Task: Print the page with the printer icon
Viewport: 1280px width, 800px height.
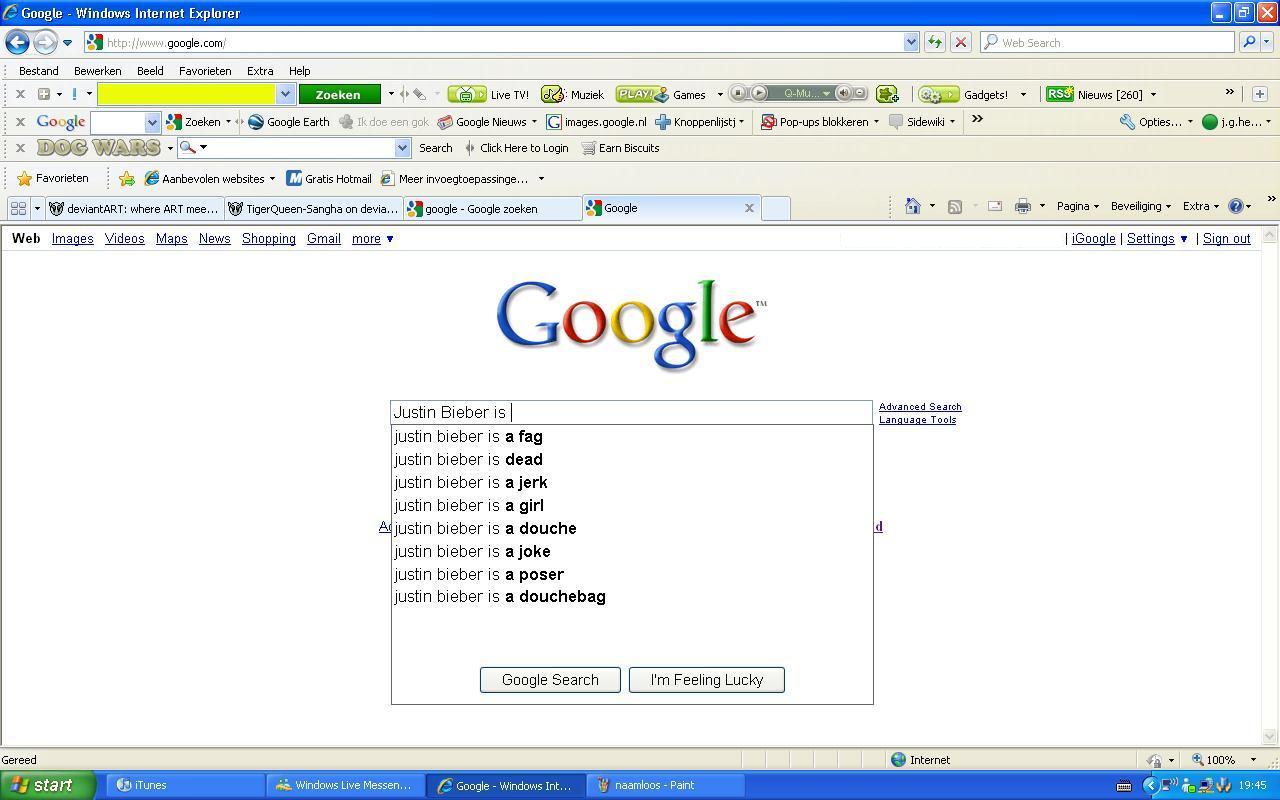Action: coord(1022,206)
